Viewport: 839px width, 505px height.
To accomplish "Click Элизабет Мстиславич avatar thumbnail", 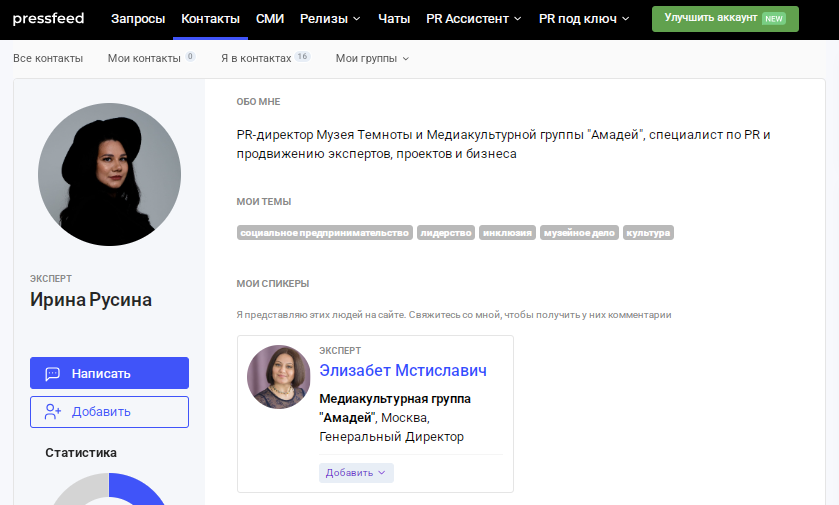I will coord(279,377).
